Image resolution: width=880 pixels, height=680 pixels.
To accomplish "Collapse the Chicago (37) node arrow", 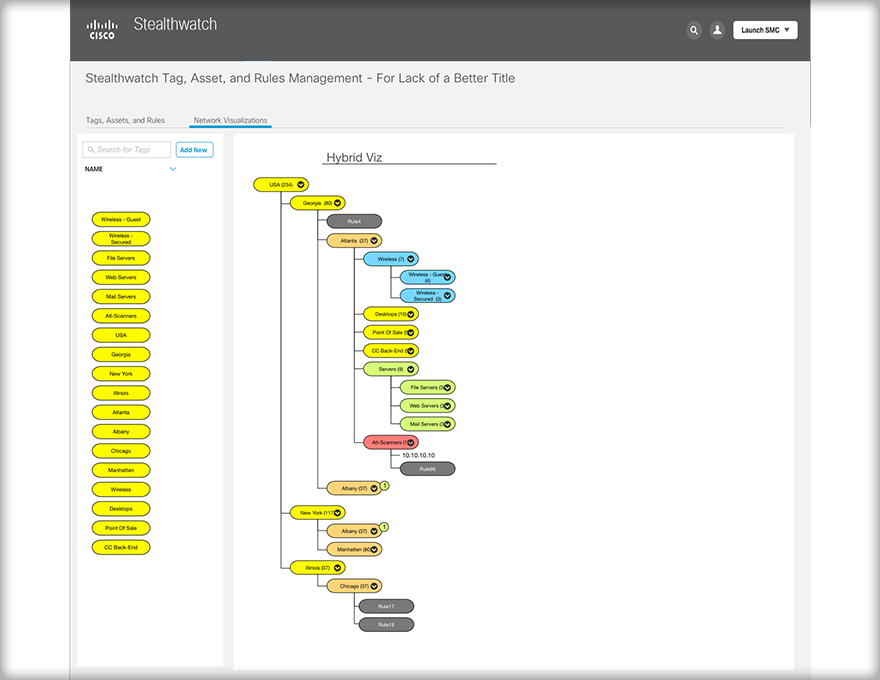I will pyautogui.click(x=374, y=586).
